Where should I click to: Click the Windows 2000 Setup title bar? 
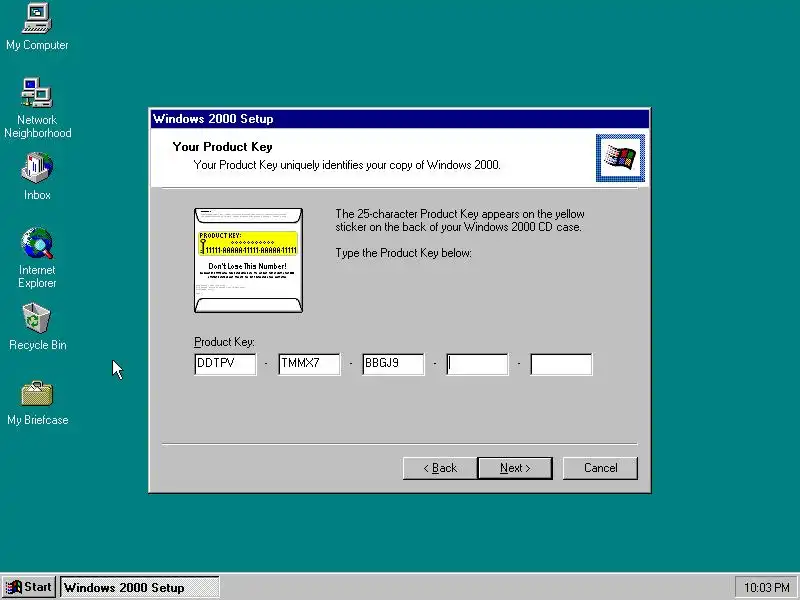pyautogui.click(x=400, y=119)
